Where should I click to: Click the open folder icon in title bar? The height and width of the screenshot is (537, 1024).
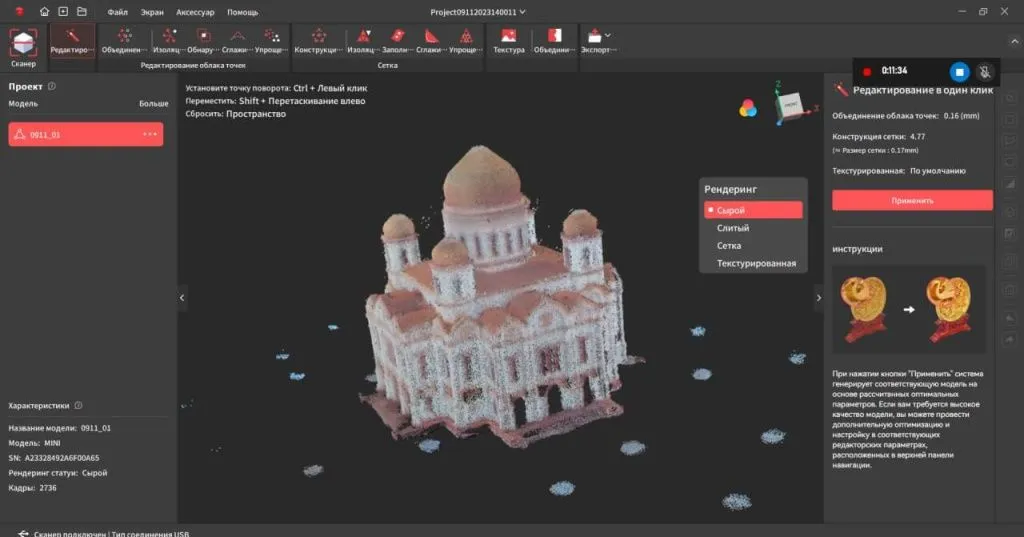coord(82,12)
